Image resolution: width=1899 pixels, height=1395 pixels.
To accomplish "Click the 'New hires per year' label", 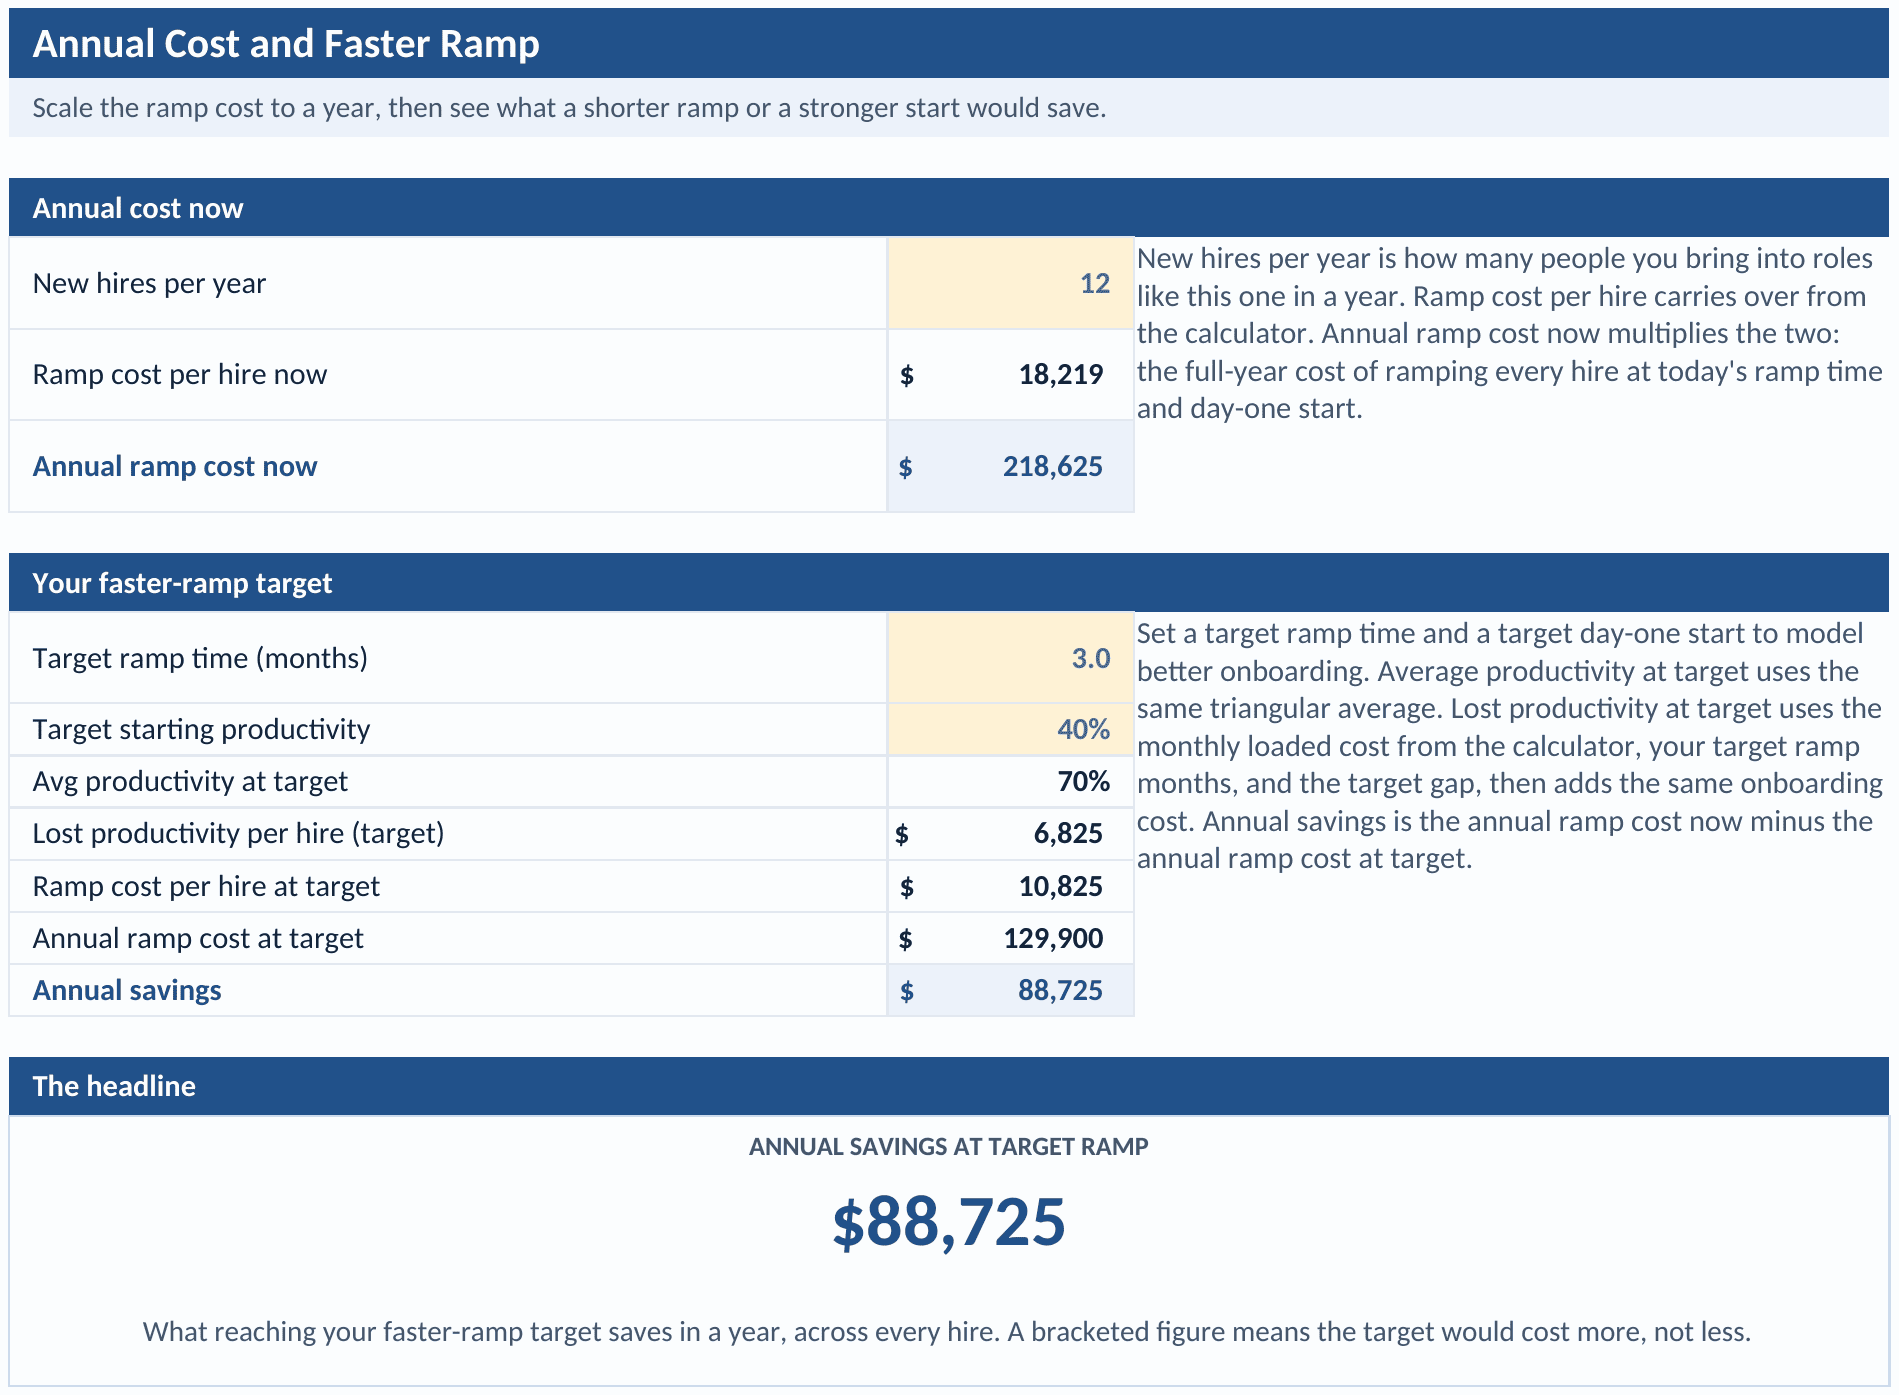I will point(149,283).
